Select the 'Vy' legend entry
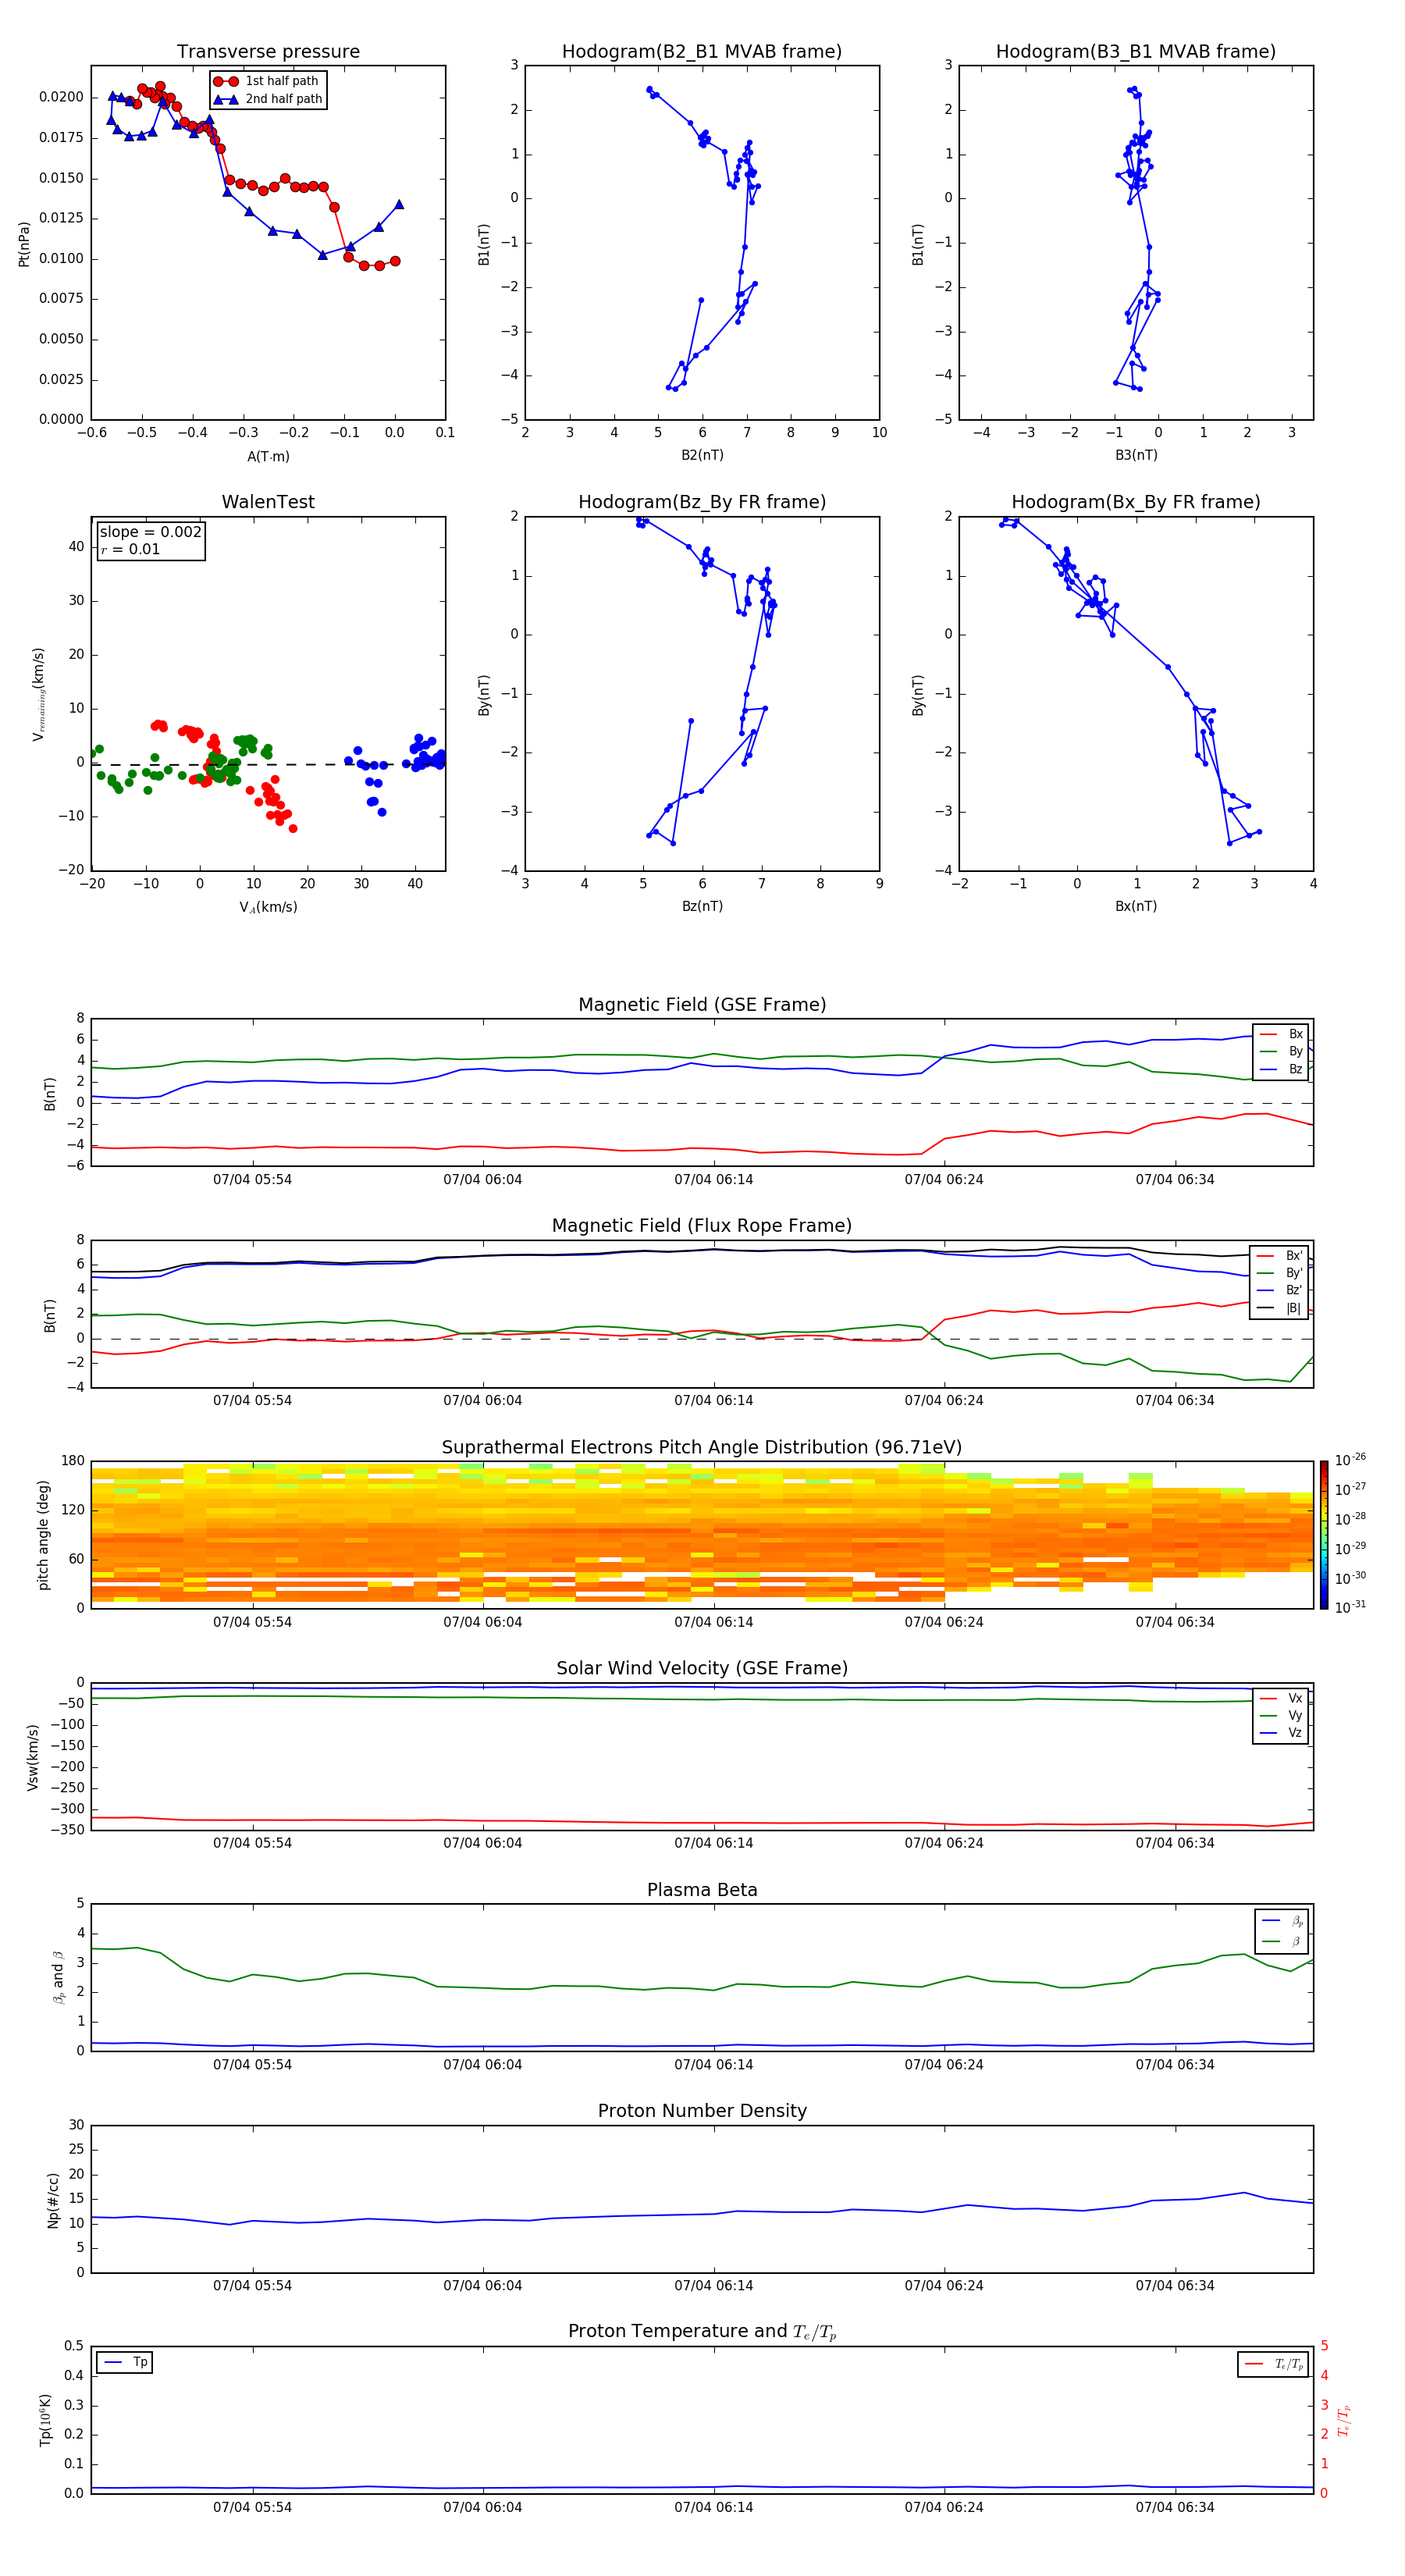Screen dimensions: 1405x2576 (1281, 1716)
